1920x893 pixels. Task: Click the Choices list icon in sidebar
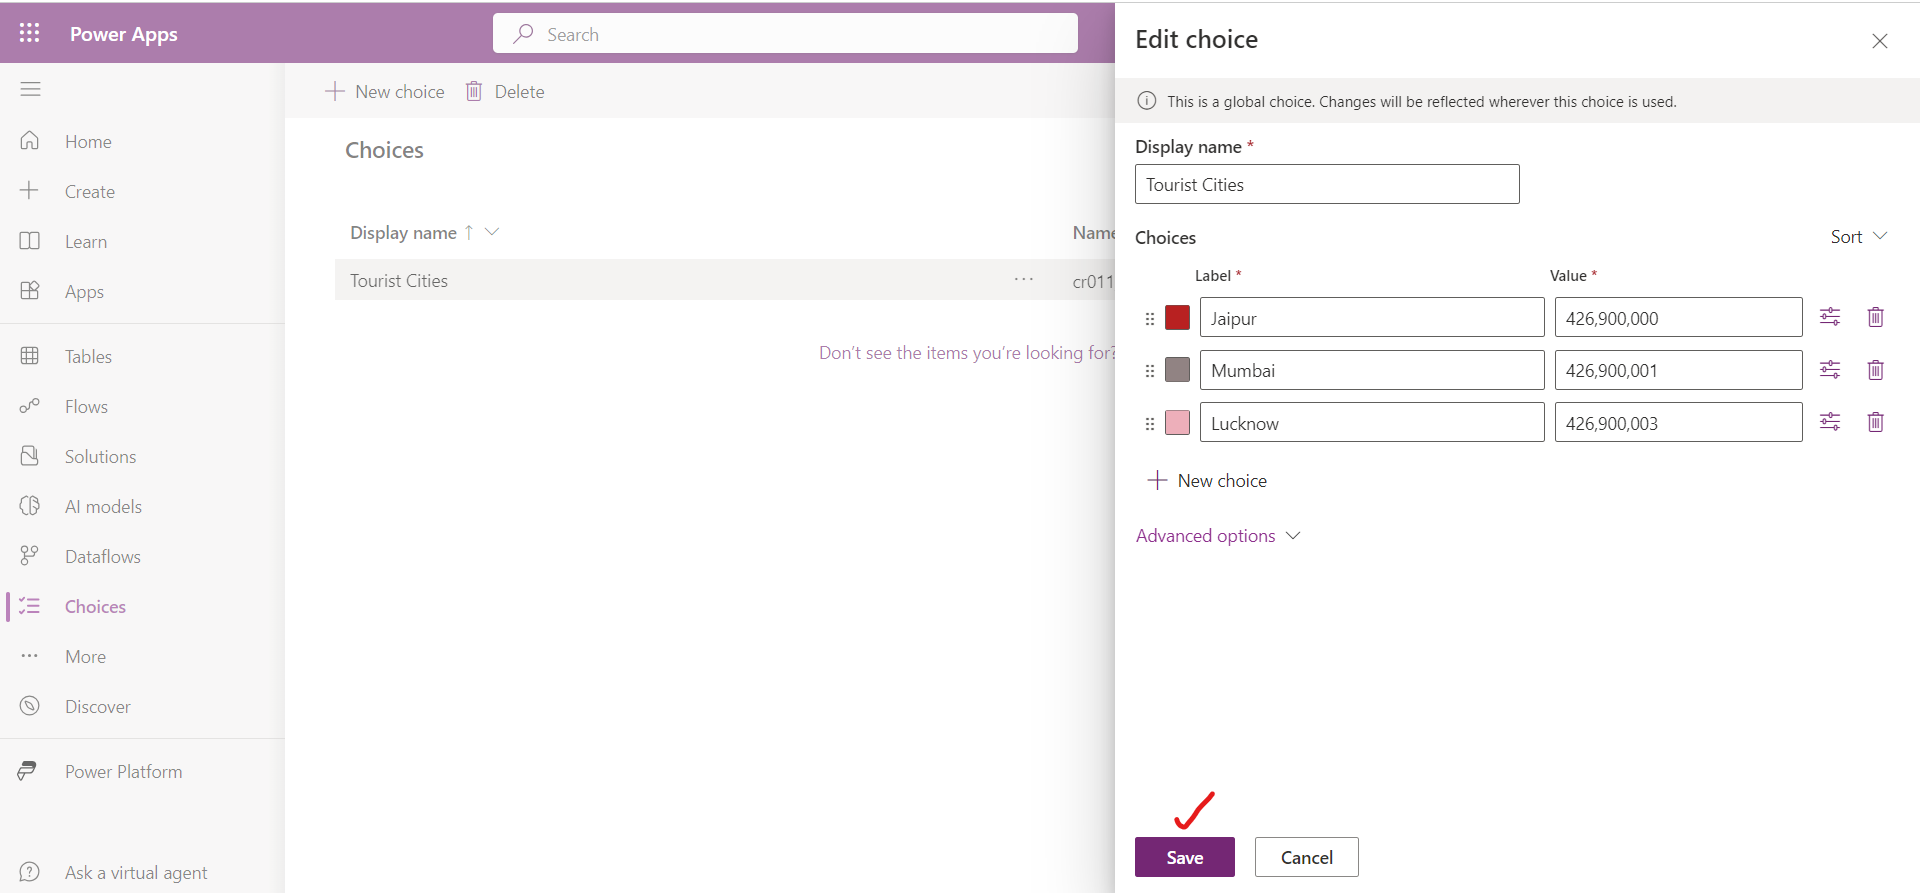point(30,606)
